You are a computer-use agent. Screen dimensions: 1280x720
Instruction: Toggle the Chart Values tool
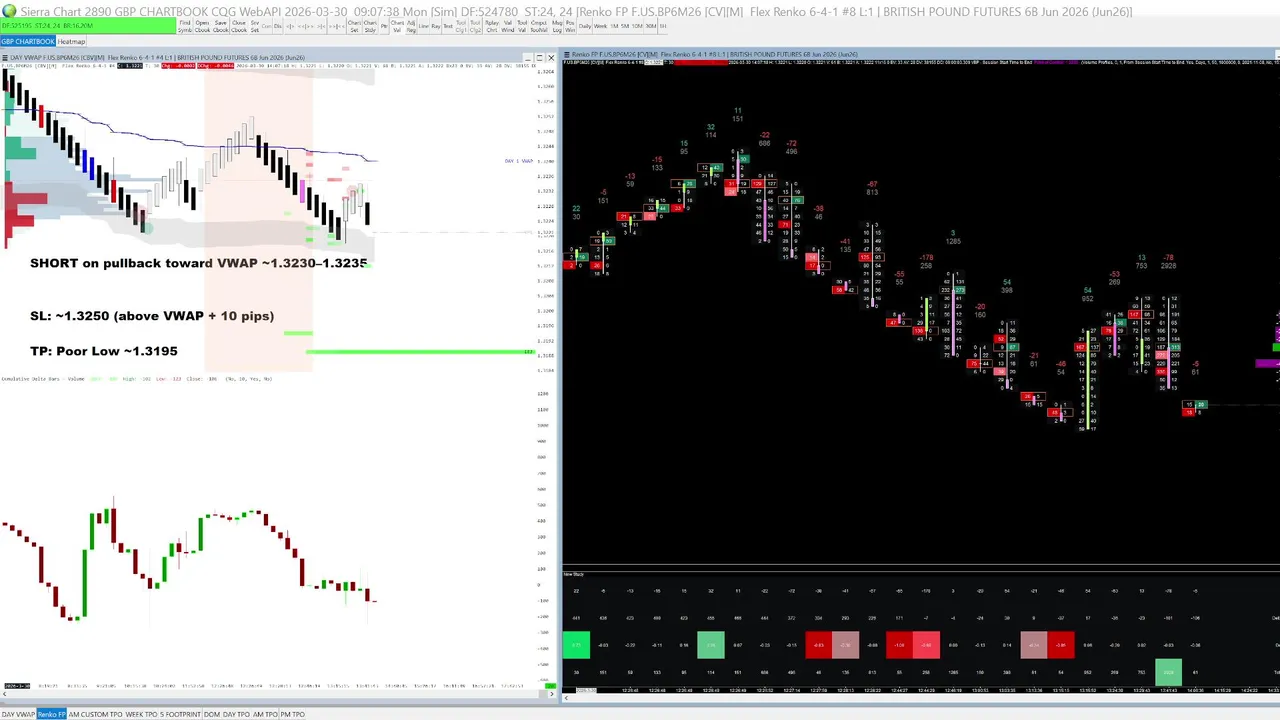coord(398,26)
